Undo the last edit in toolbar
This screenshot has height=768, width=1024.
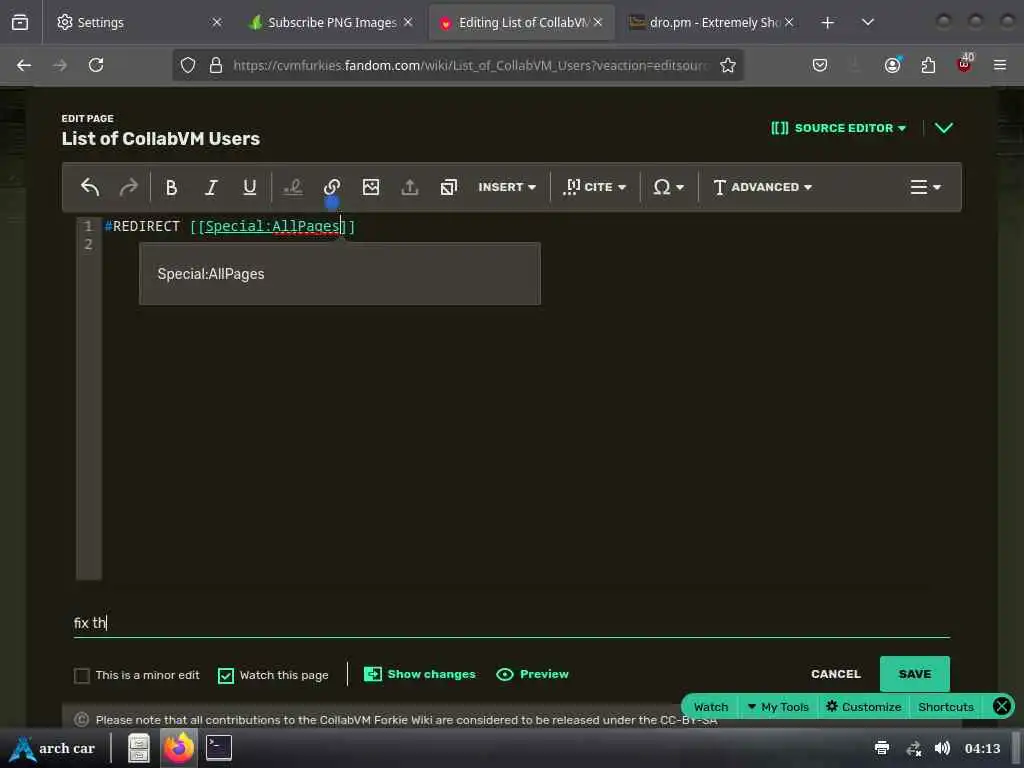click(x=89, y=187)
